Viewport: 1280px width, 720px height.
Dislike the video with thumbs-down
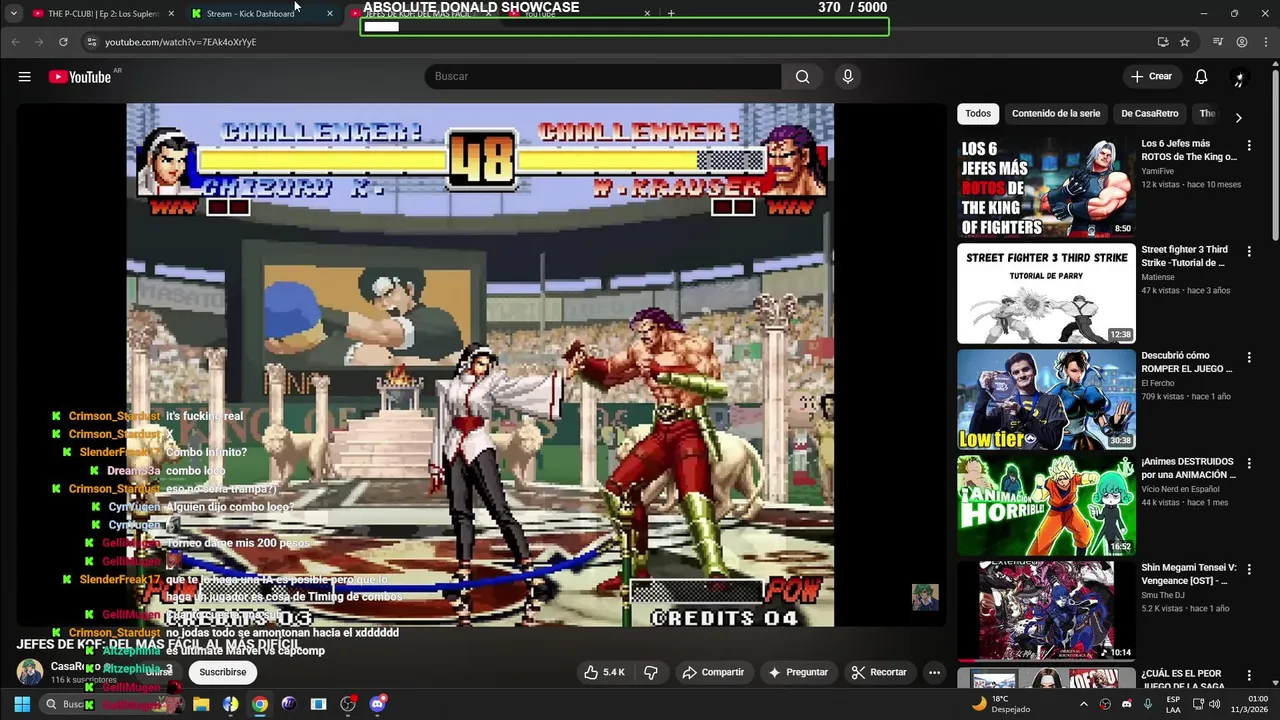coord(651,672)
